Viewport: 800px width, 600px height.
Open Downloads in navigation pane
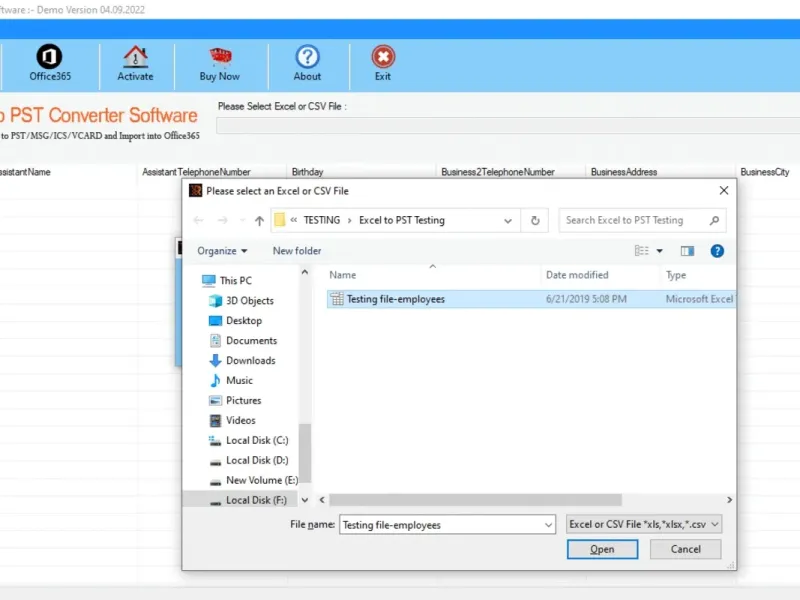click(x=242, y=360)
